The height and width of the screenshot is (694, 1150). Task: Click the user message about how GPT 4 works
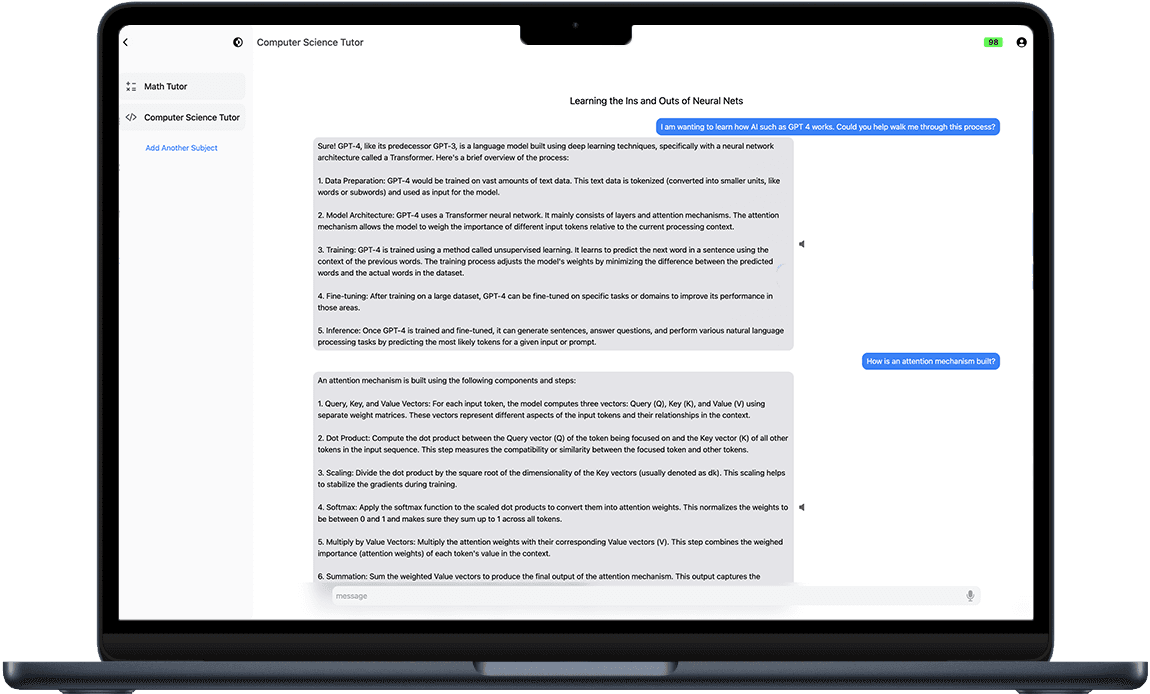click(828, 127)
